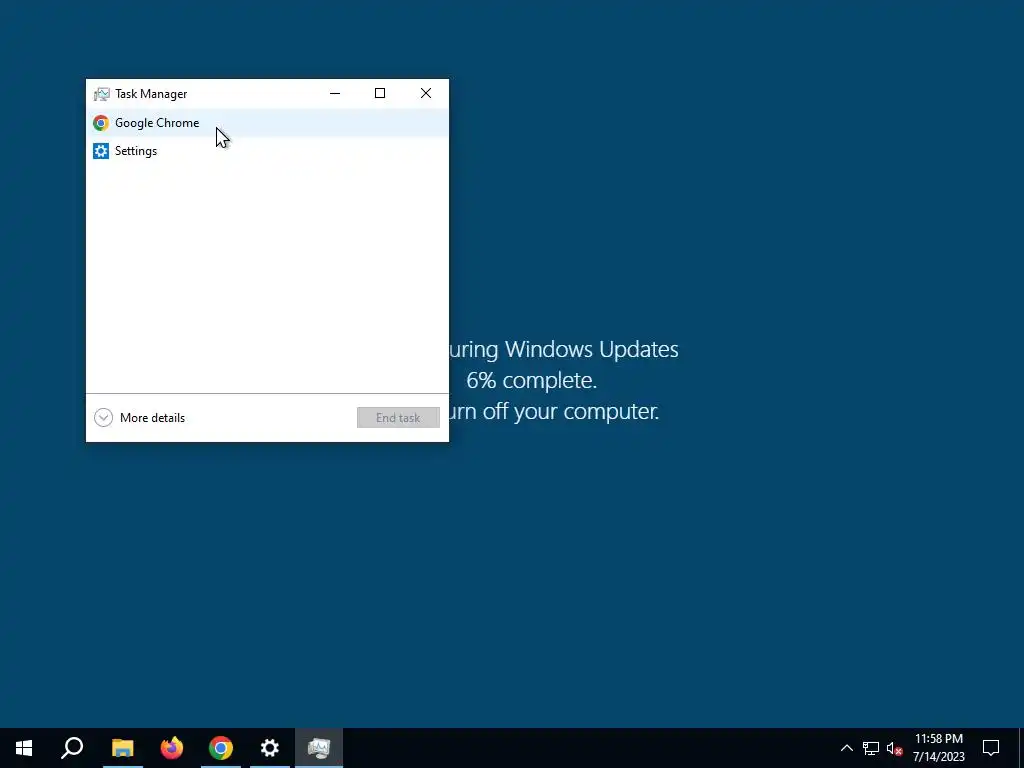Click the Chrome icon in Task Manager list
Screen dimensions: 1024x768
(x=101, y=123)
